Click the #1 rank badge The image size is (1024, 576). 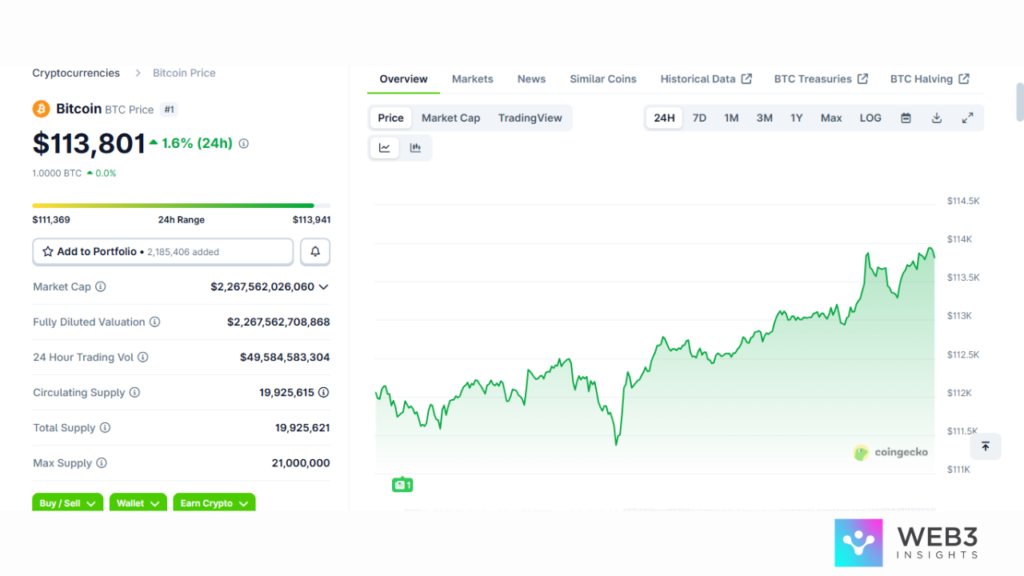click(x=169, y=110)
